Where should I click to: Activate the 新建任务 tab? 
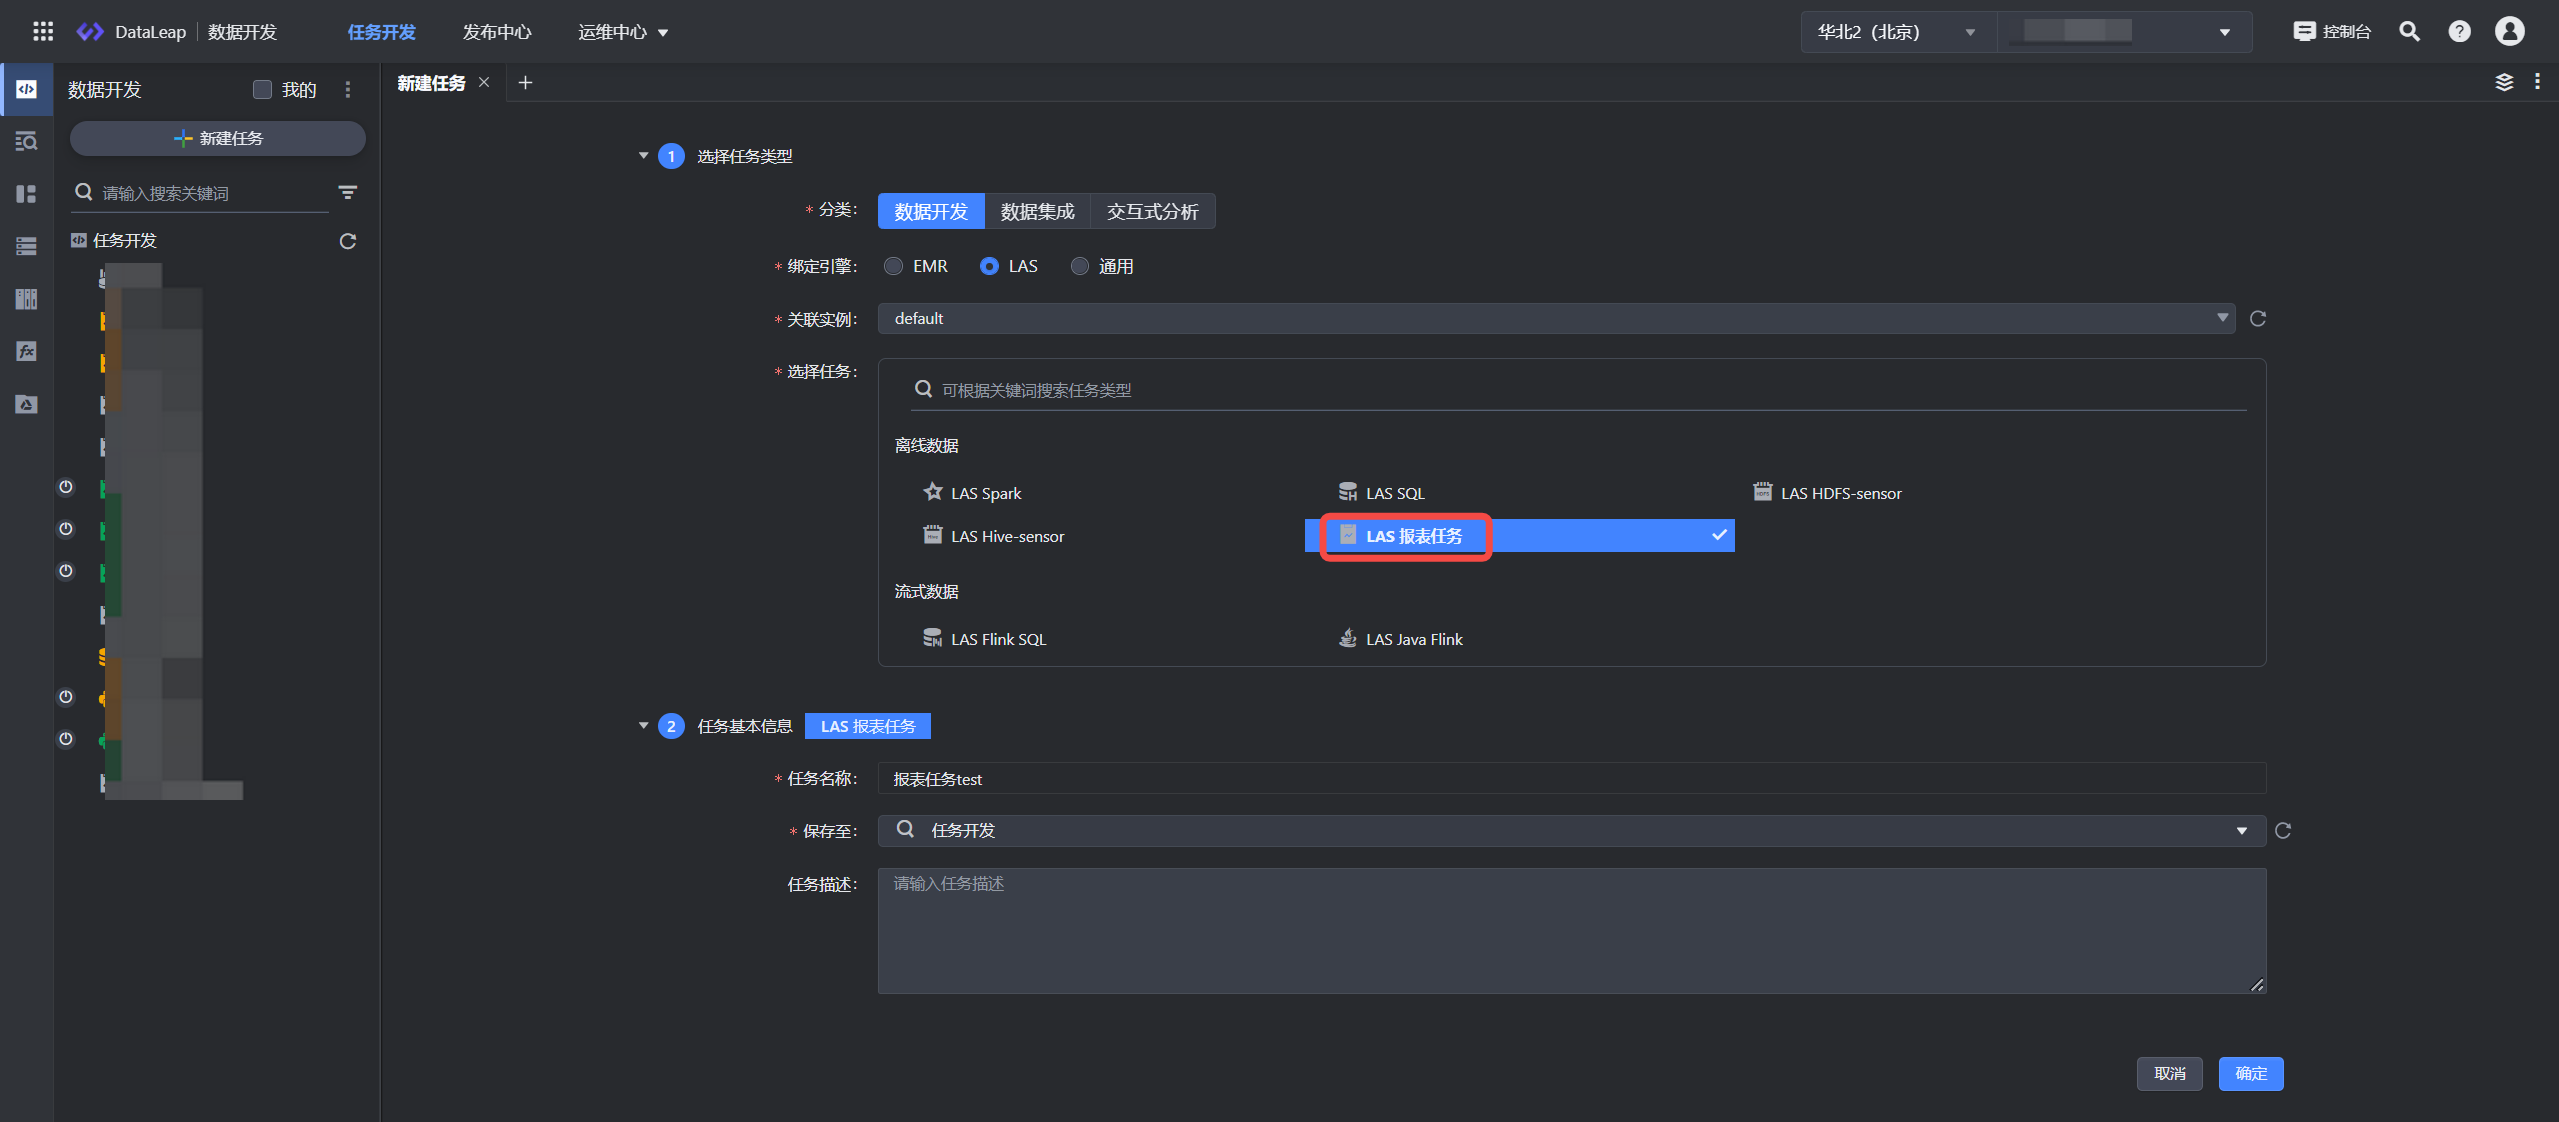coord(431,83)
